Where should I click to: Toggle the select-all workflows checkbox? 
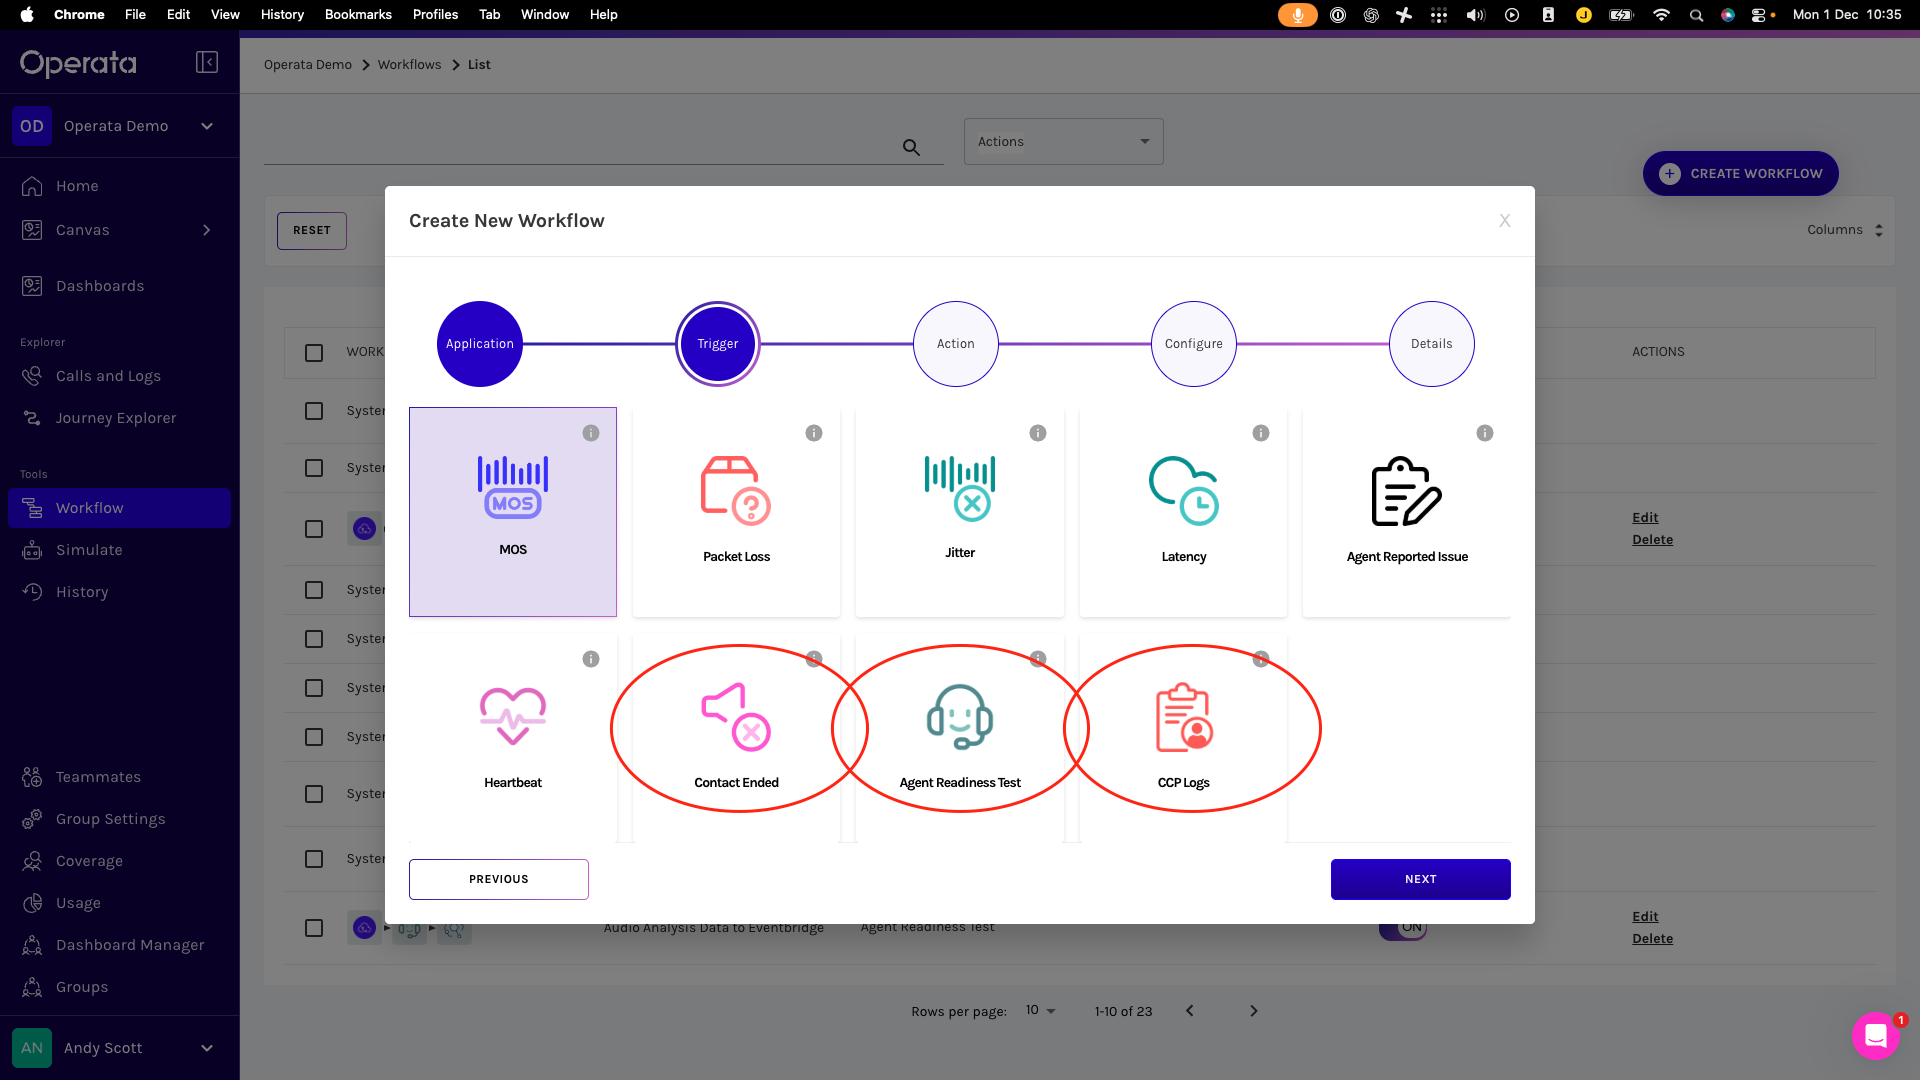(314, 352)
